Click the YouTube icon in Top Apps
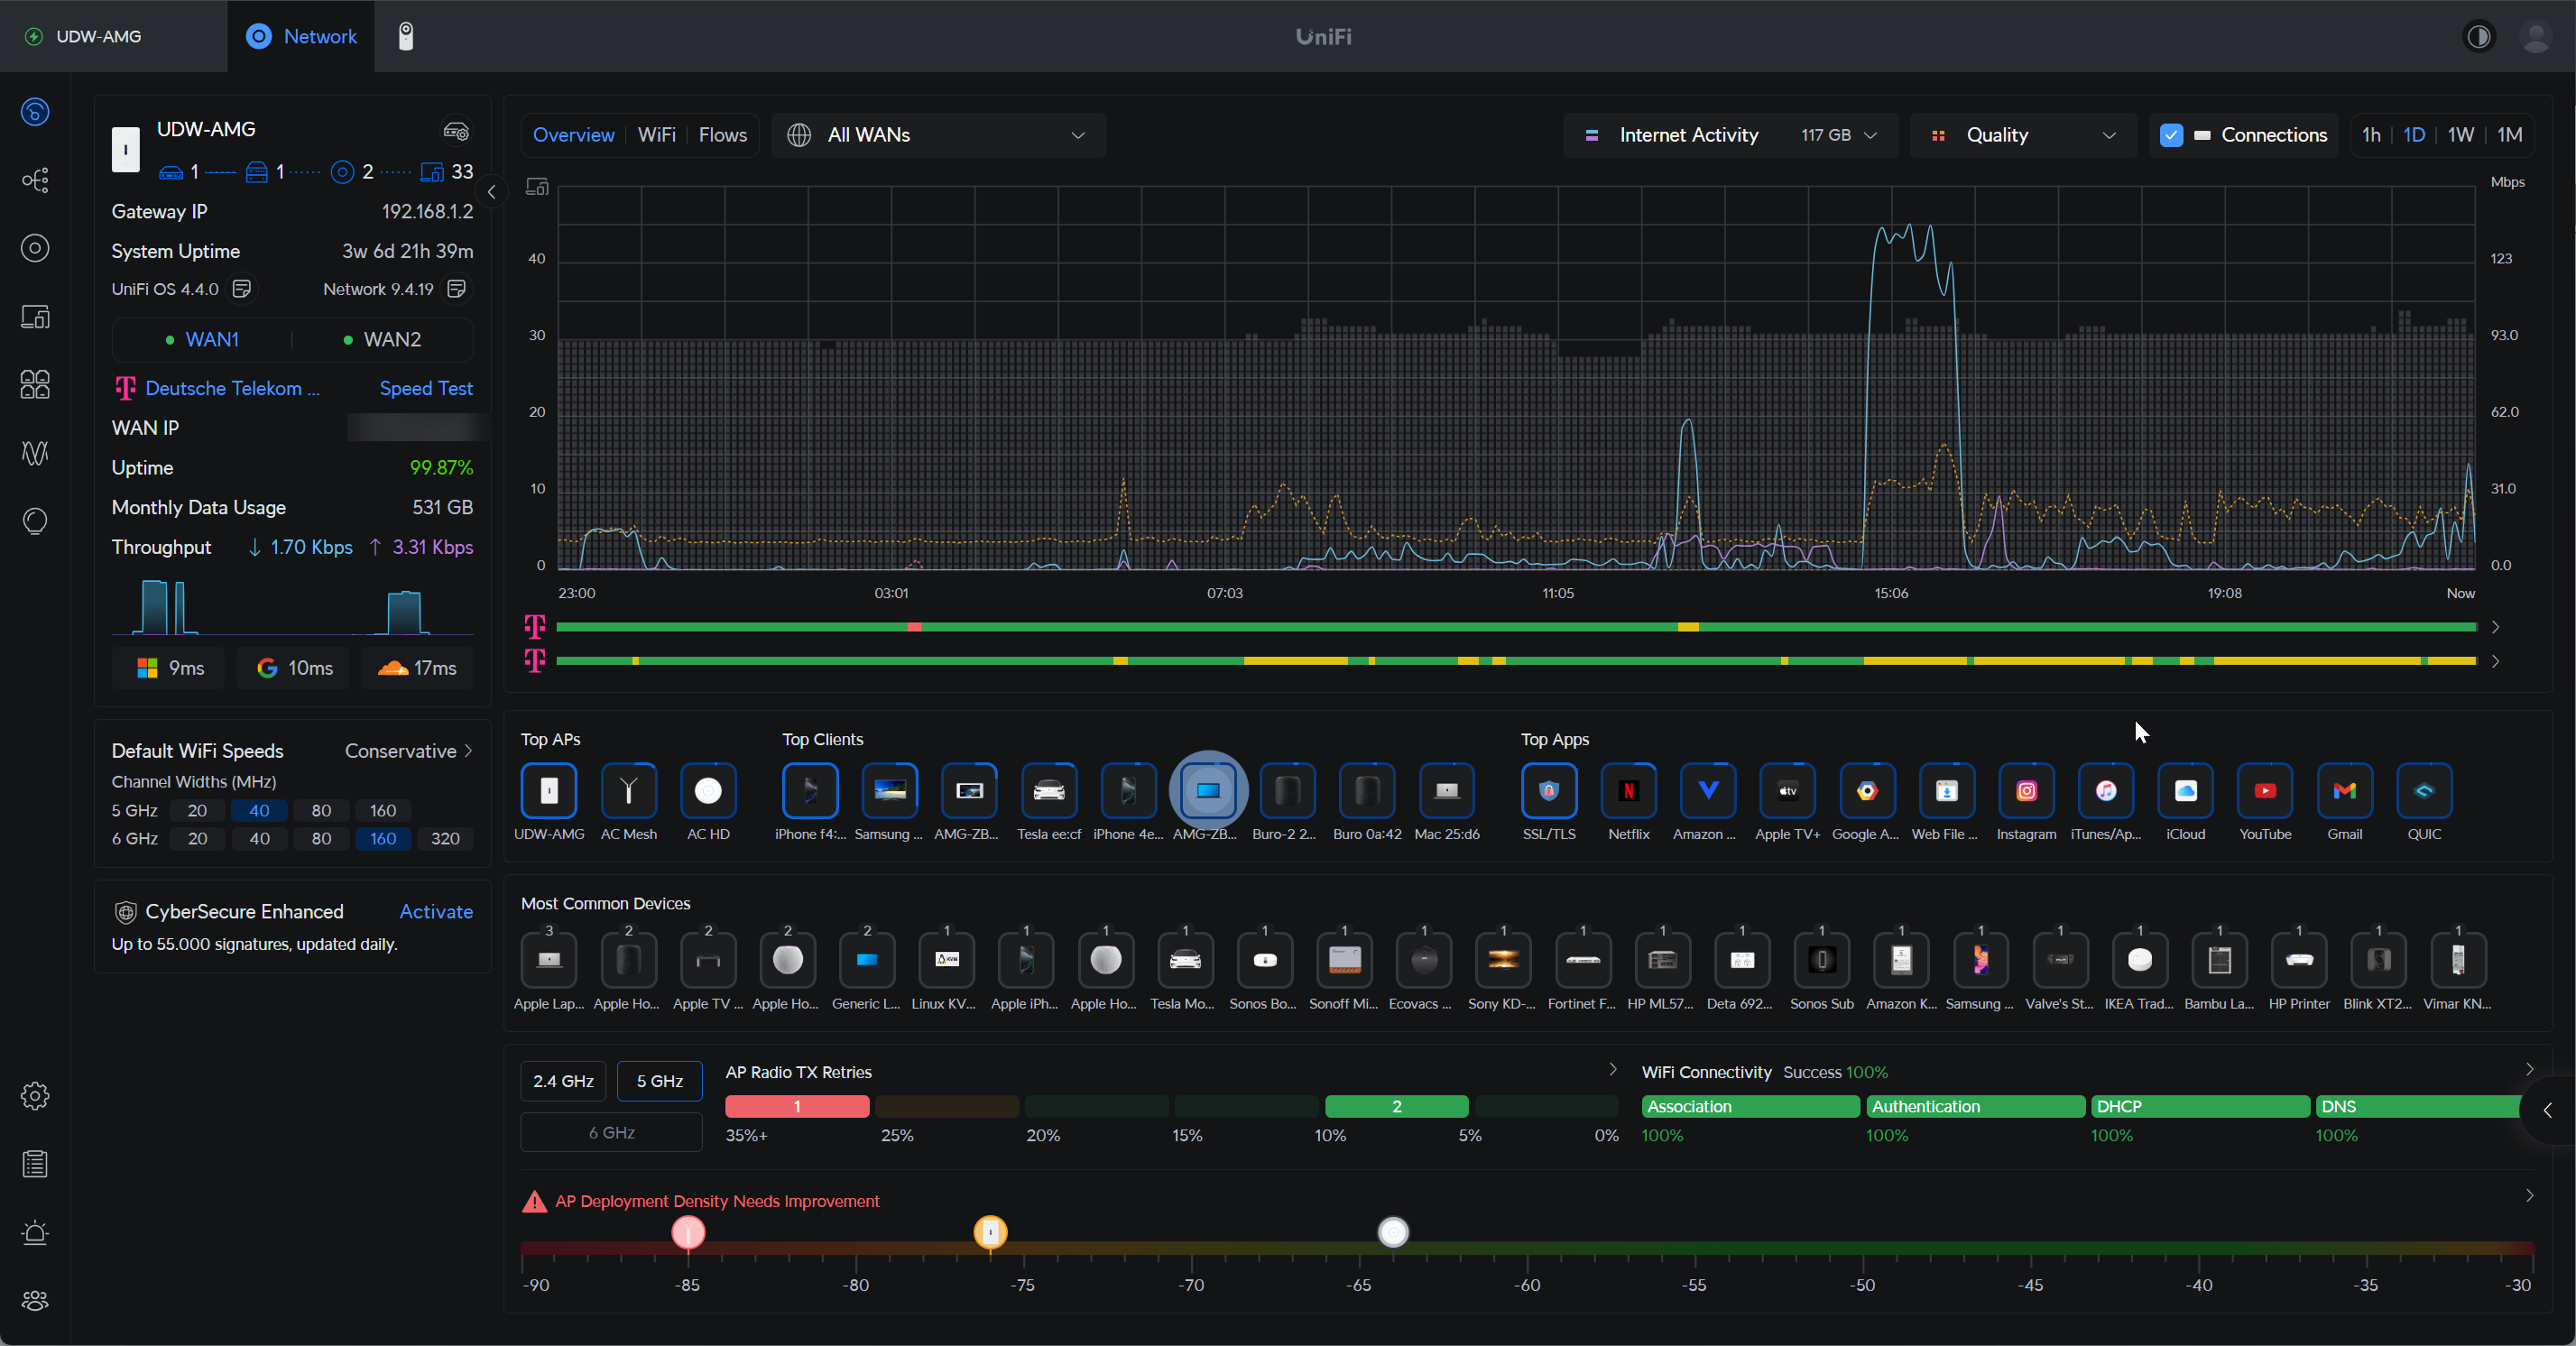Viewport: 2576px width, 1346px height. [x=2264, y=791]
